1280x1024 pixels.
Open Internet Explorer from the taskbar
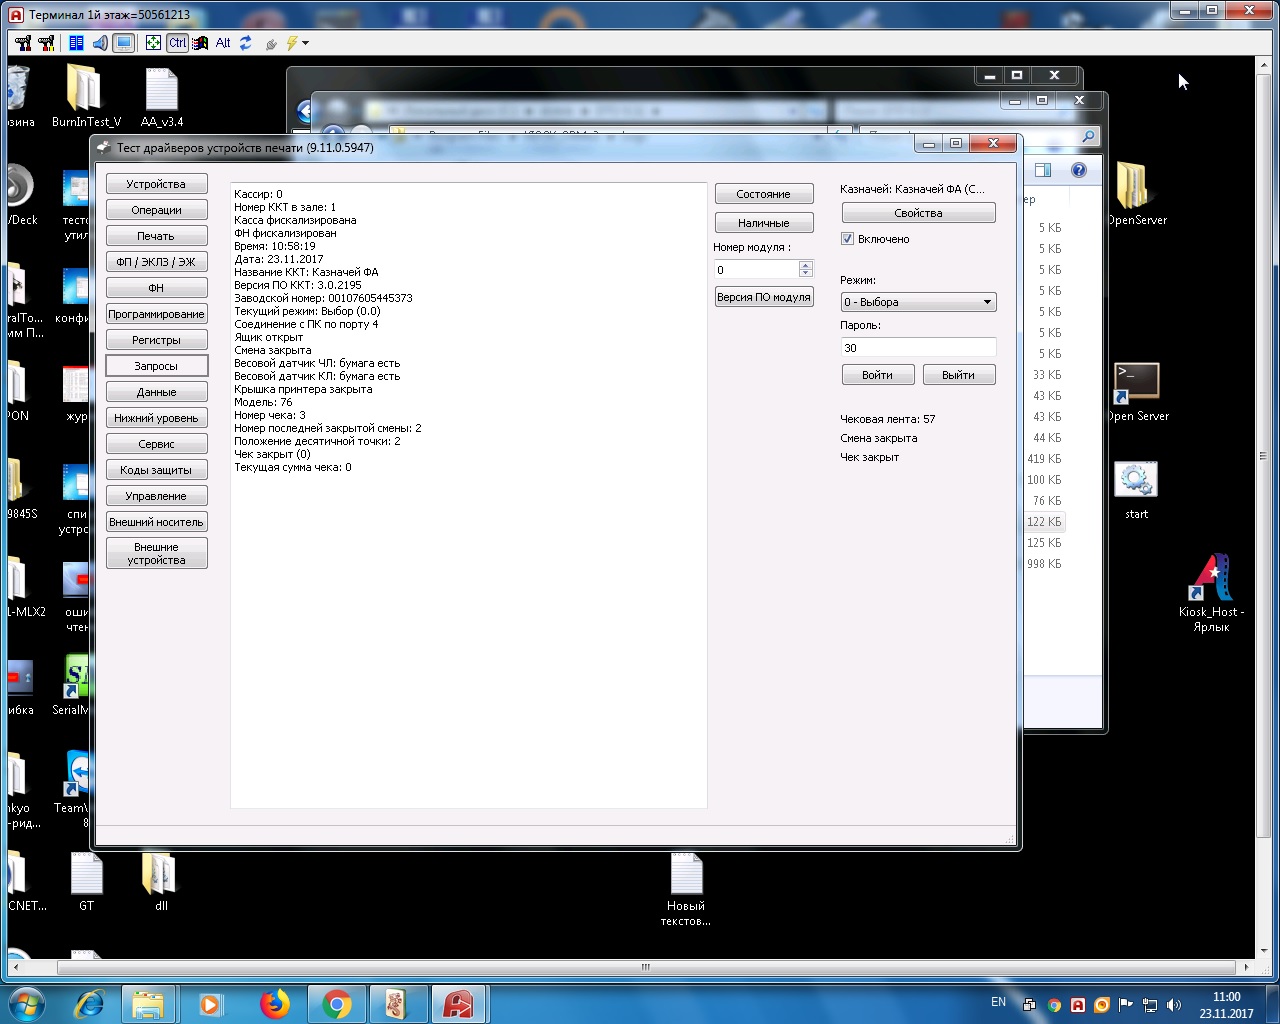pos(90,1004)
